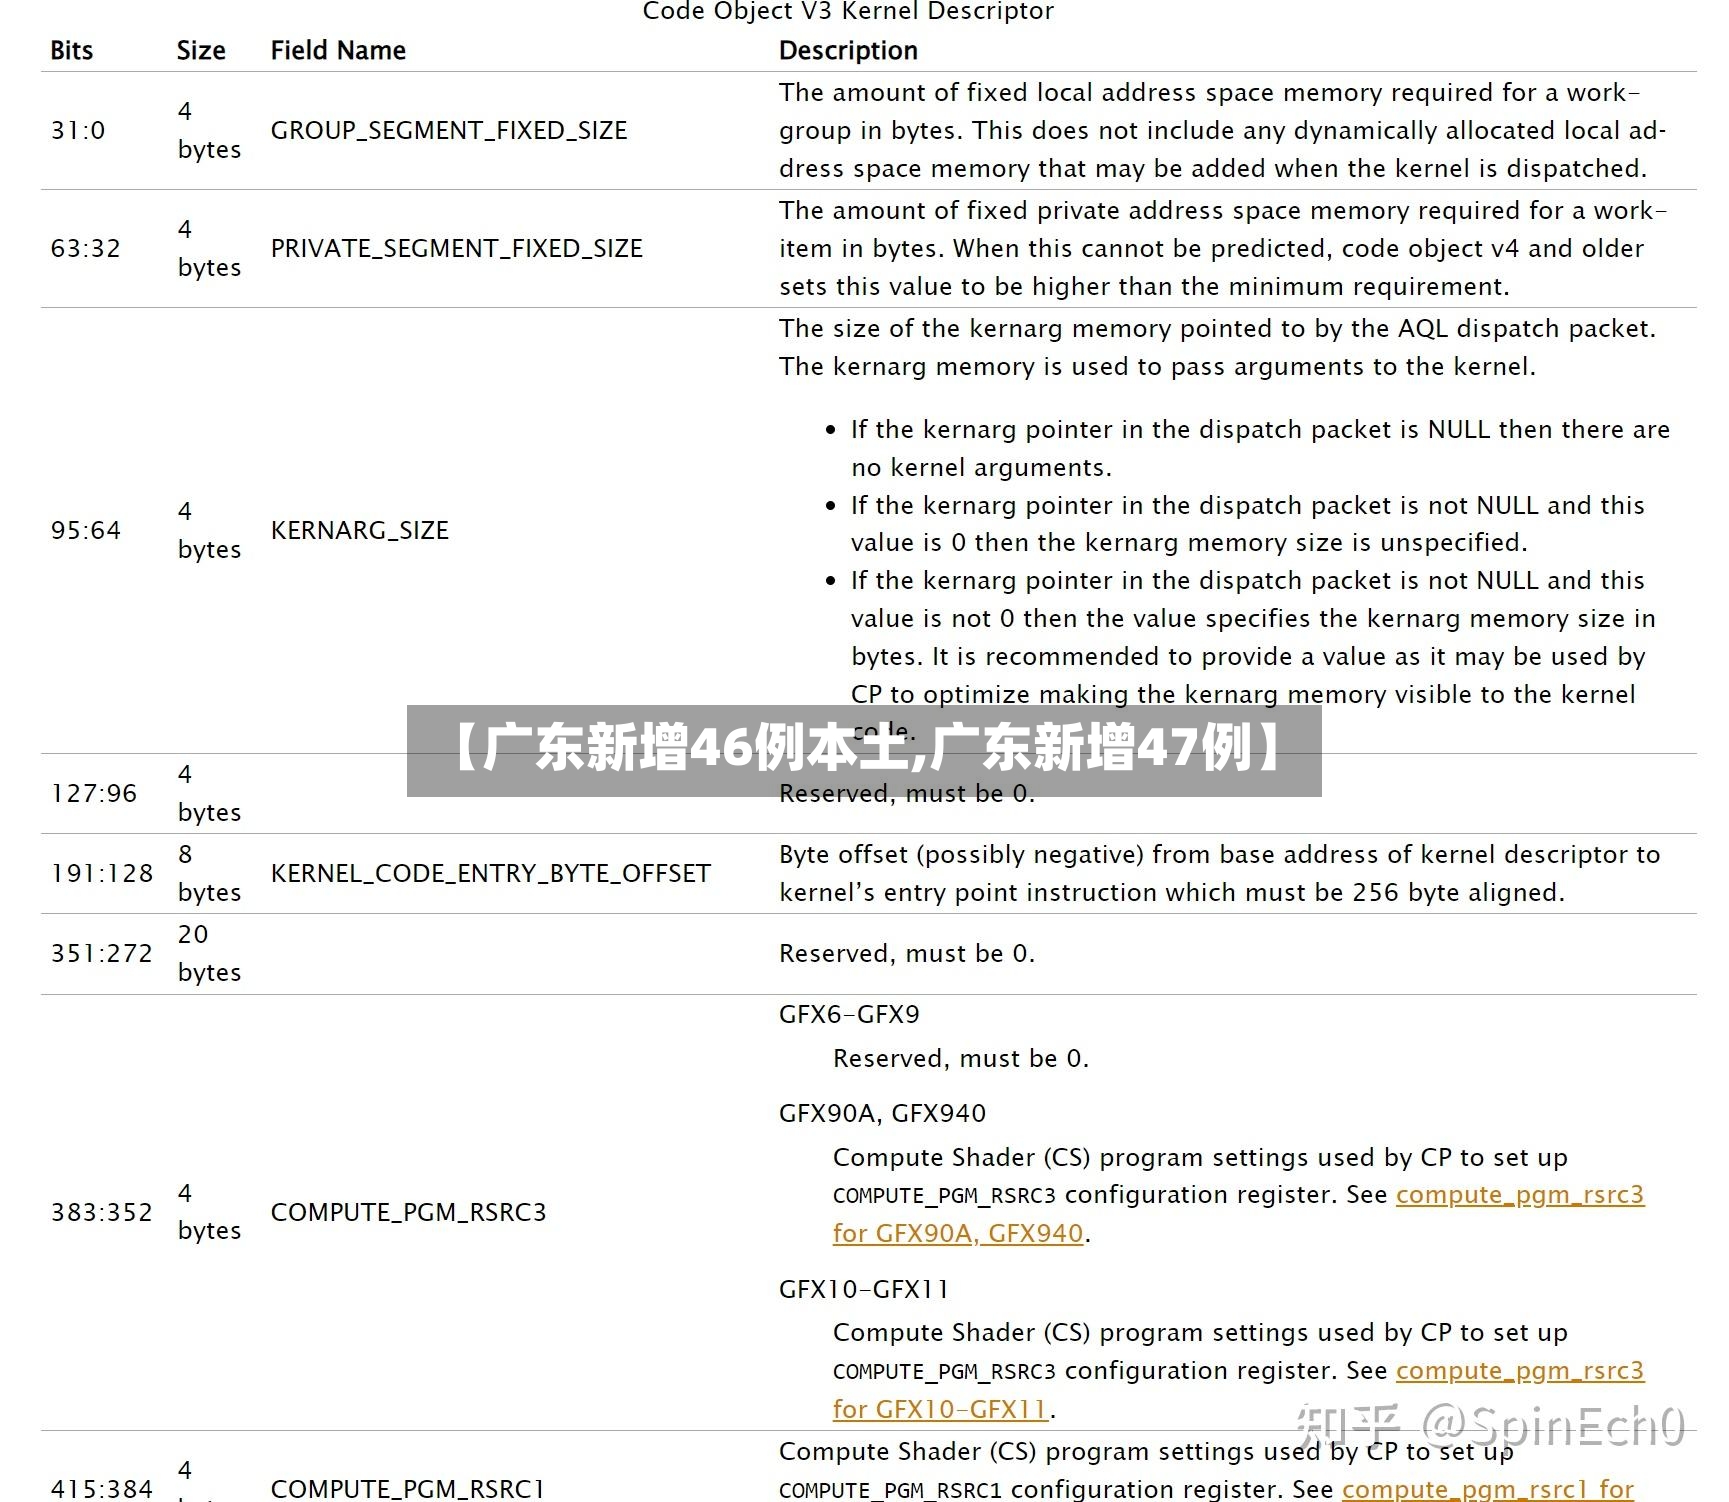Click the COMPUTE_PGM_RSRC1 field name cell
The width and height of the screenshot is (1729, 1502).
(x=408, y=1489)
